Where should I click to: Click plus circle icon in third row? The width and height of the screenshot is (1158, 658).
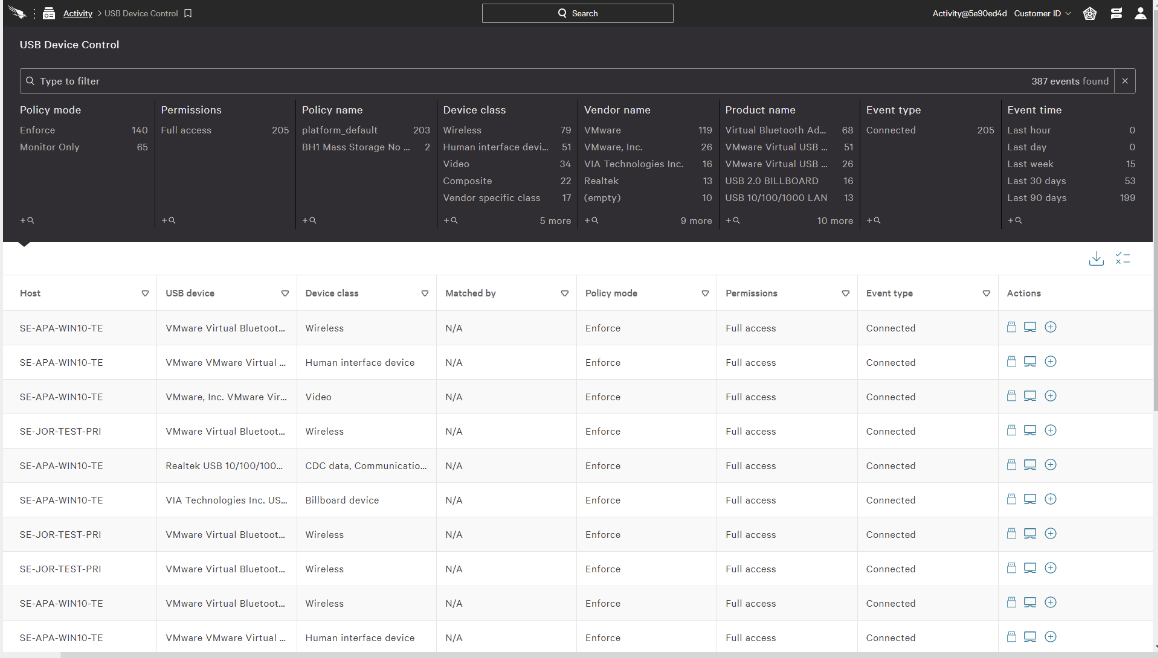click(1050, 397)
